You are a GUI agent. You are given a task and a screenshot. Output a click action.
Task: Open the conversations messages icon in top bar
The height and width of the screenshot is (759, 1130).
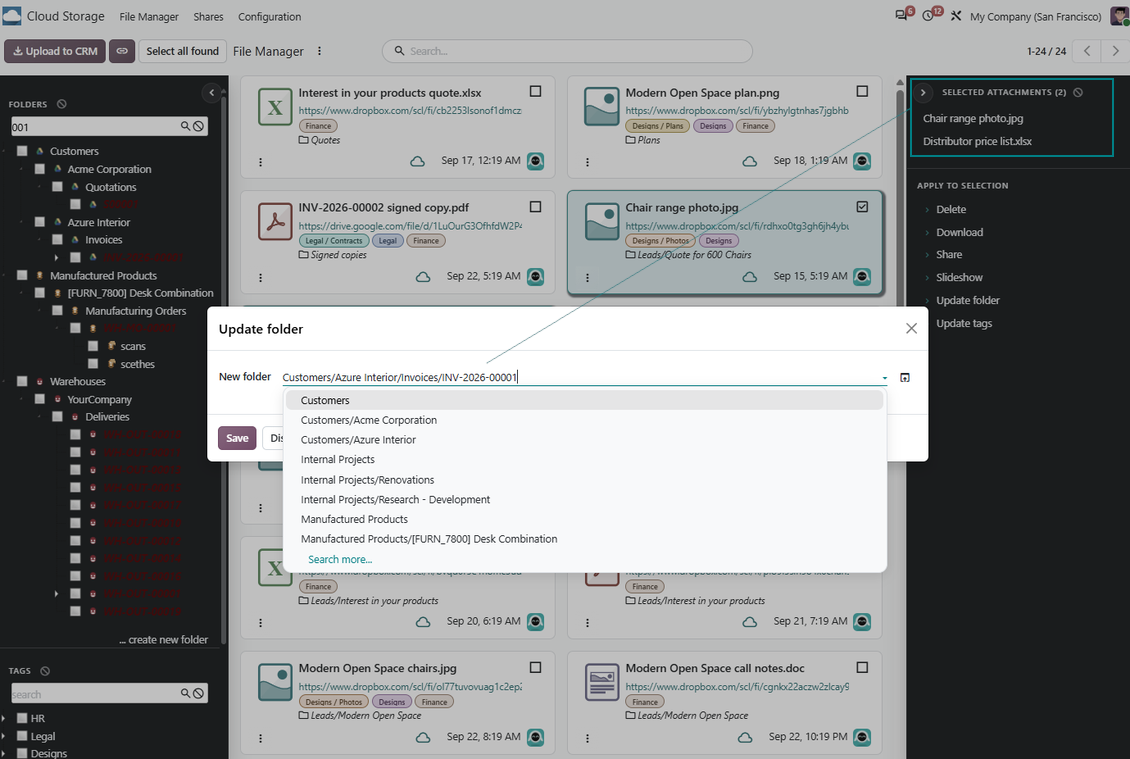901,15
